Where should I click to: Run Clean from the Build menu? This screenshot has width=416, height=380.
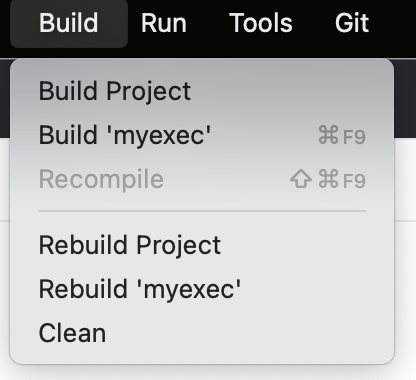(x=202, y=333)
